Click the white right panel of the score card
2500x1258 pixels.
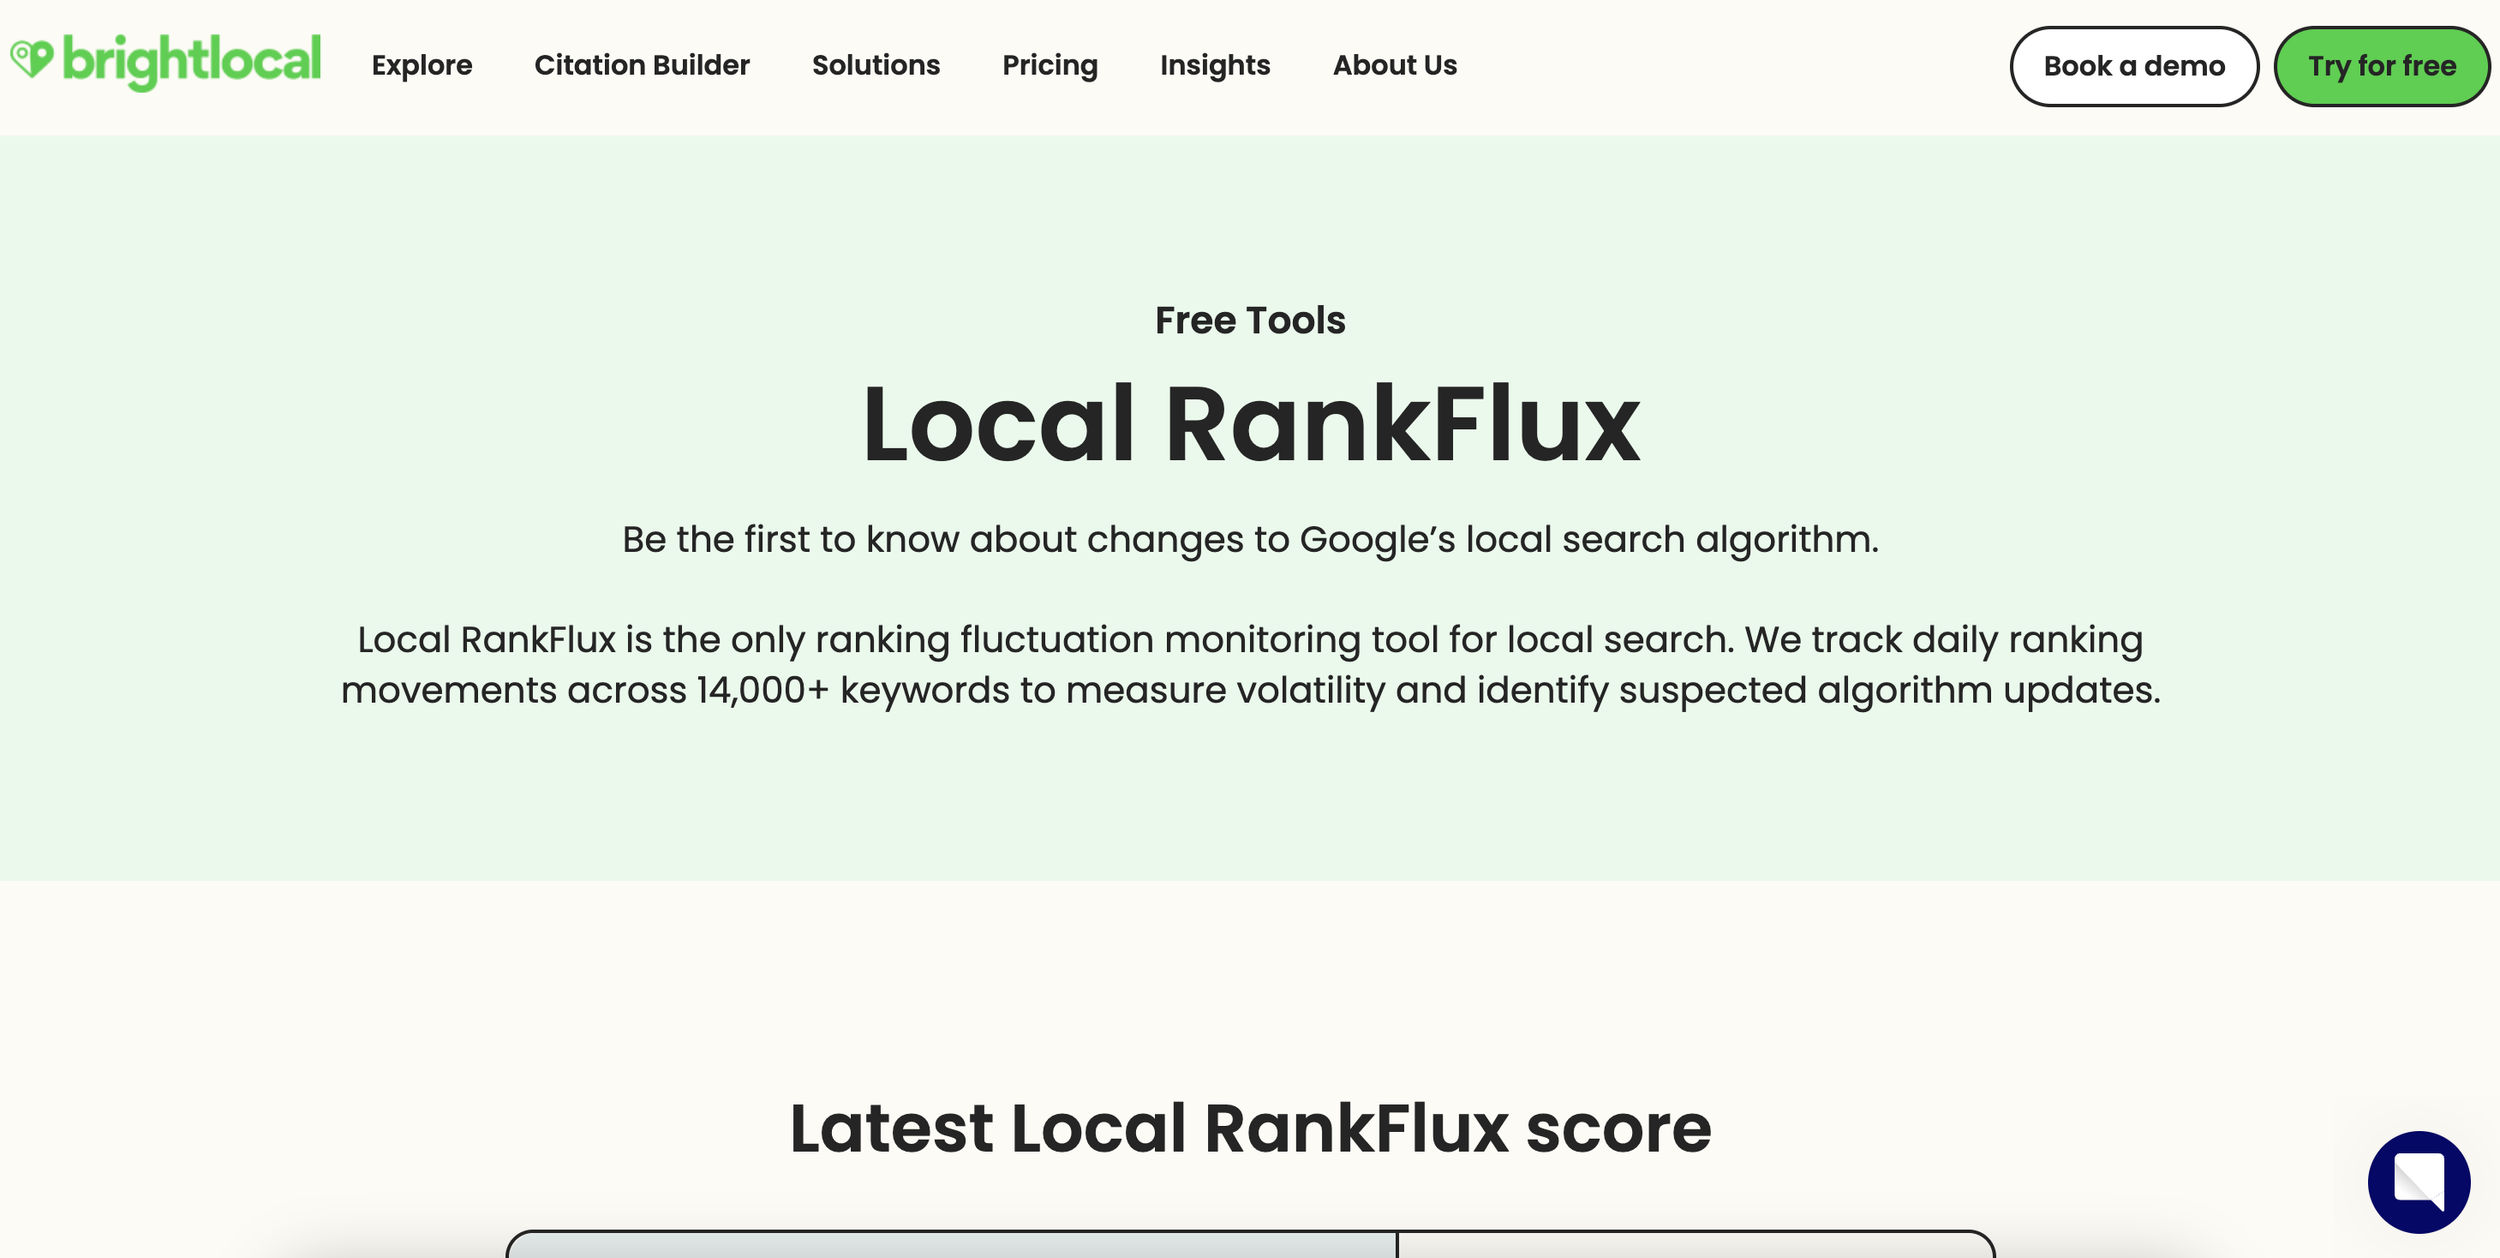click(1694, 1246)
